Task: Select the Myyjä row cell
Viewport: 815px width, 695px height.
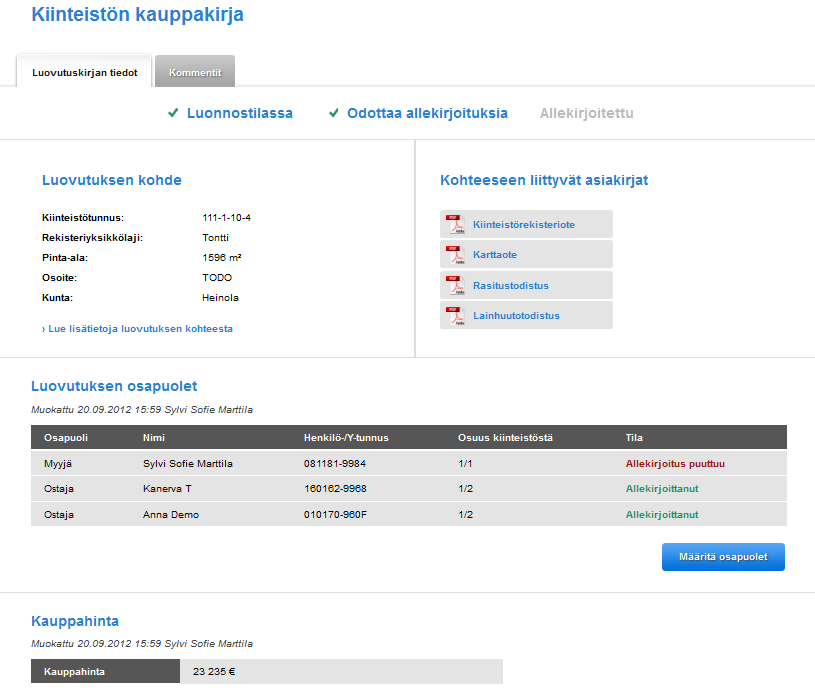Action: pos(58,463)
